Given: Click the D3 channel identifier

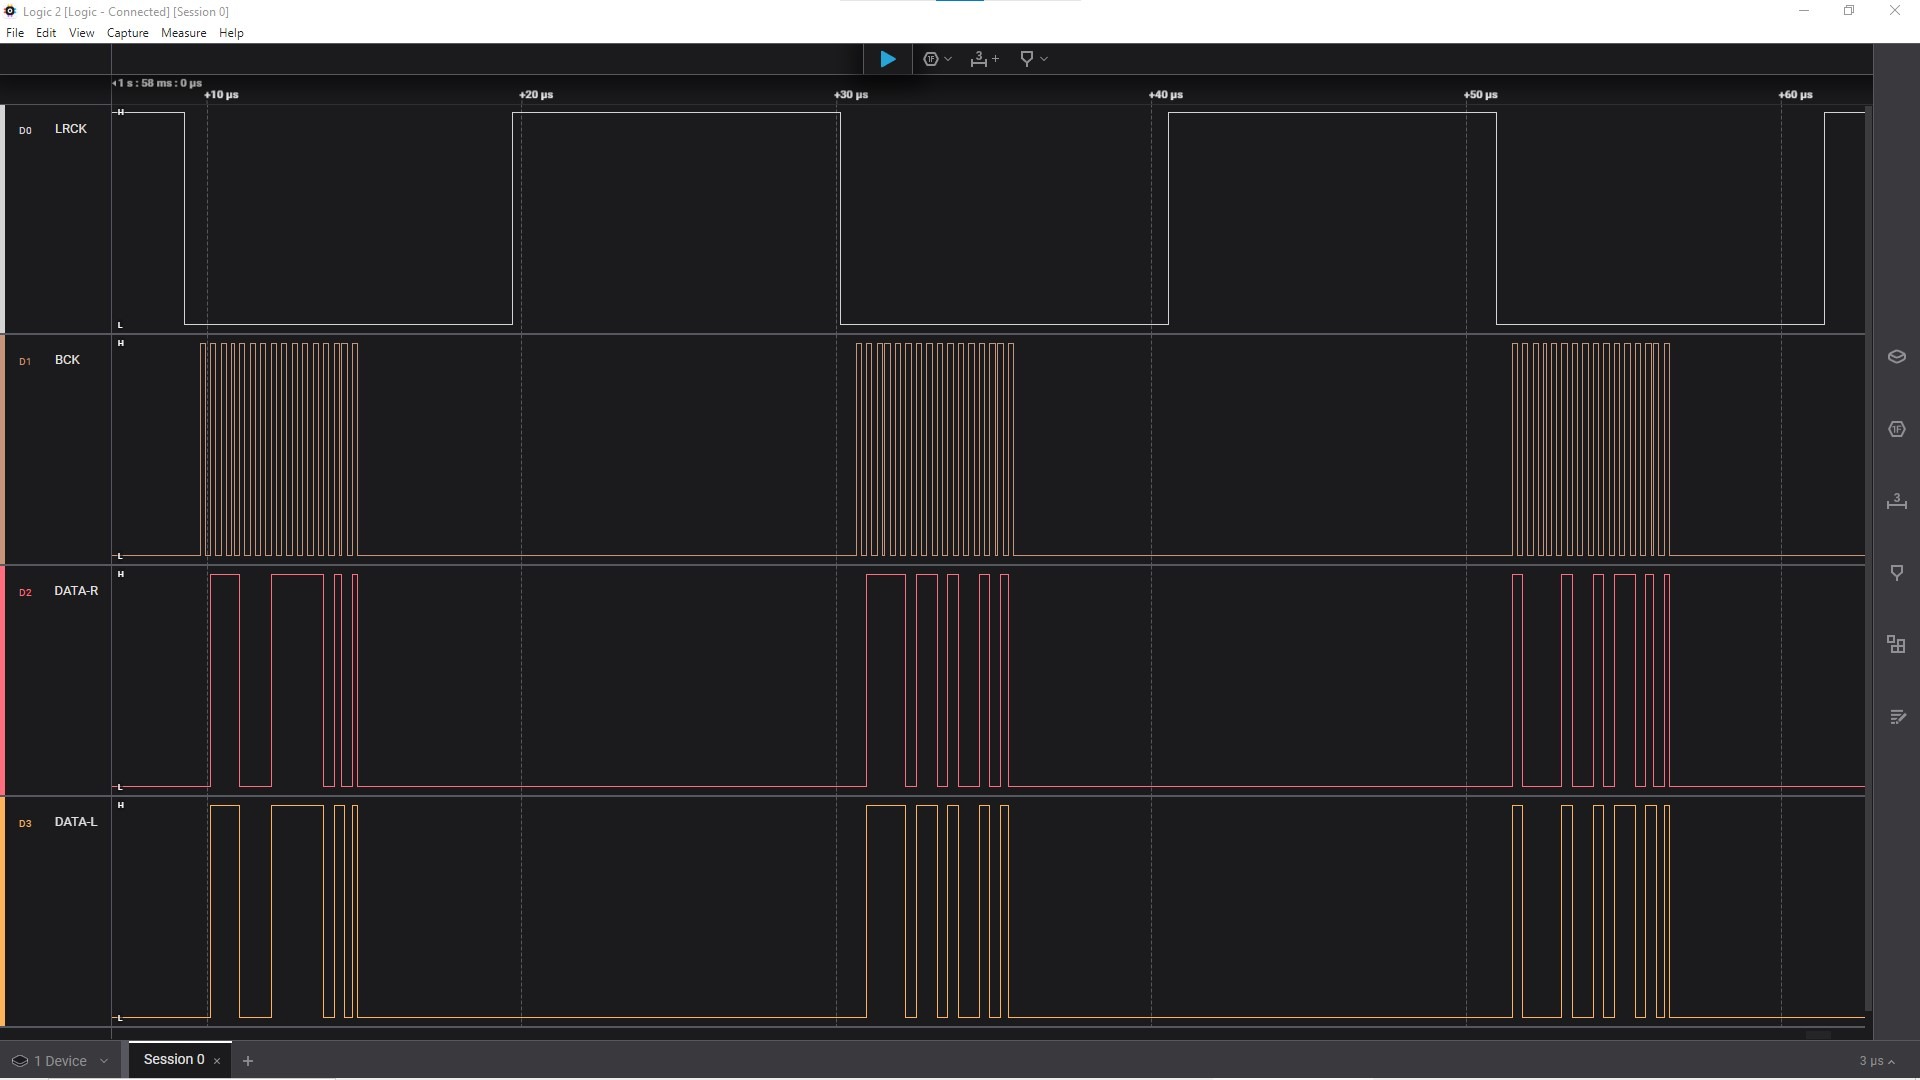Looking at the screenshot, I should point(25,823).
